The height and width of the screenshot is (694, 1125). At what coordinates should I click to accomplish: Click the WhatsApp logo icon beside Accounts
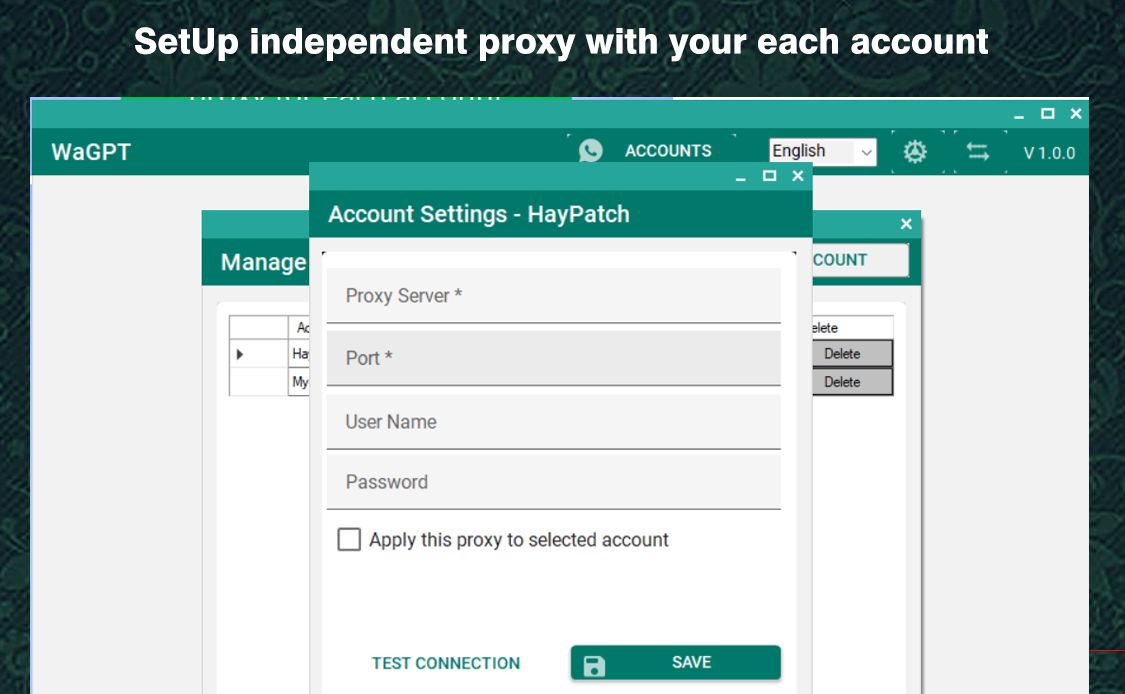(590, 151)
